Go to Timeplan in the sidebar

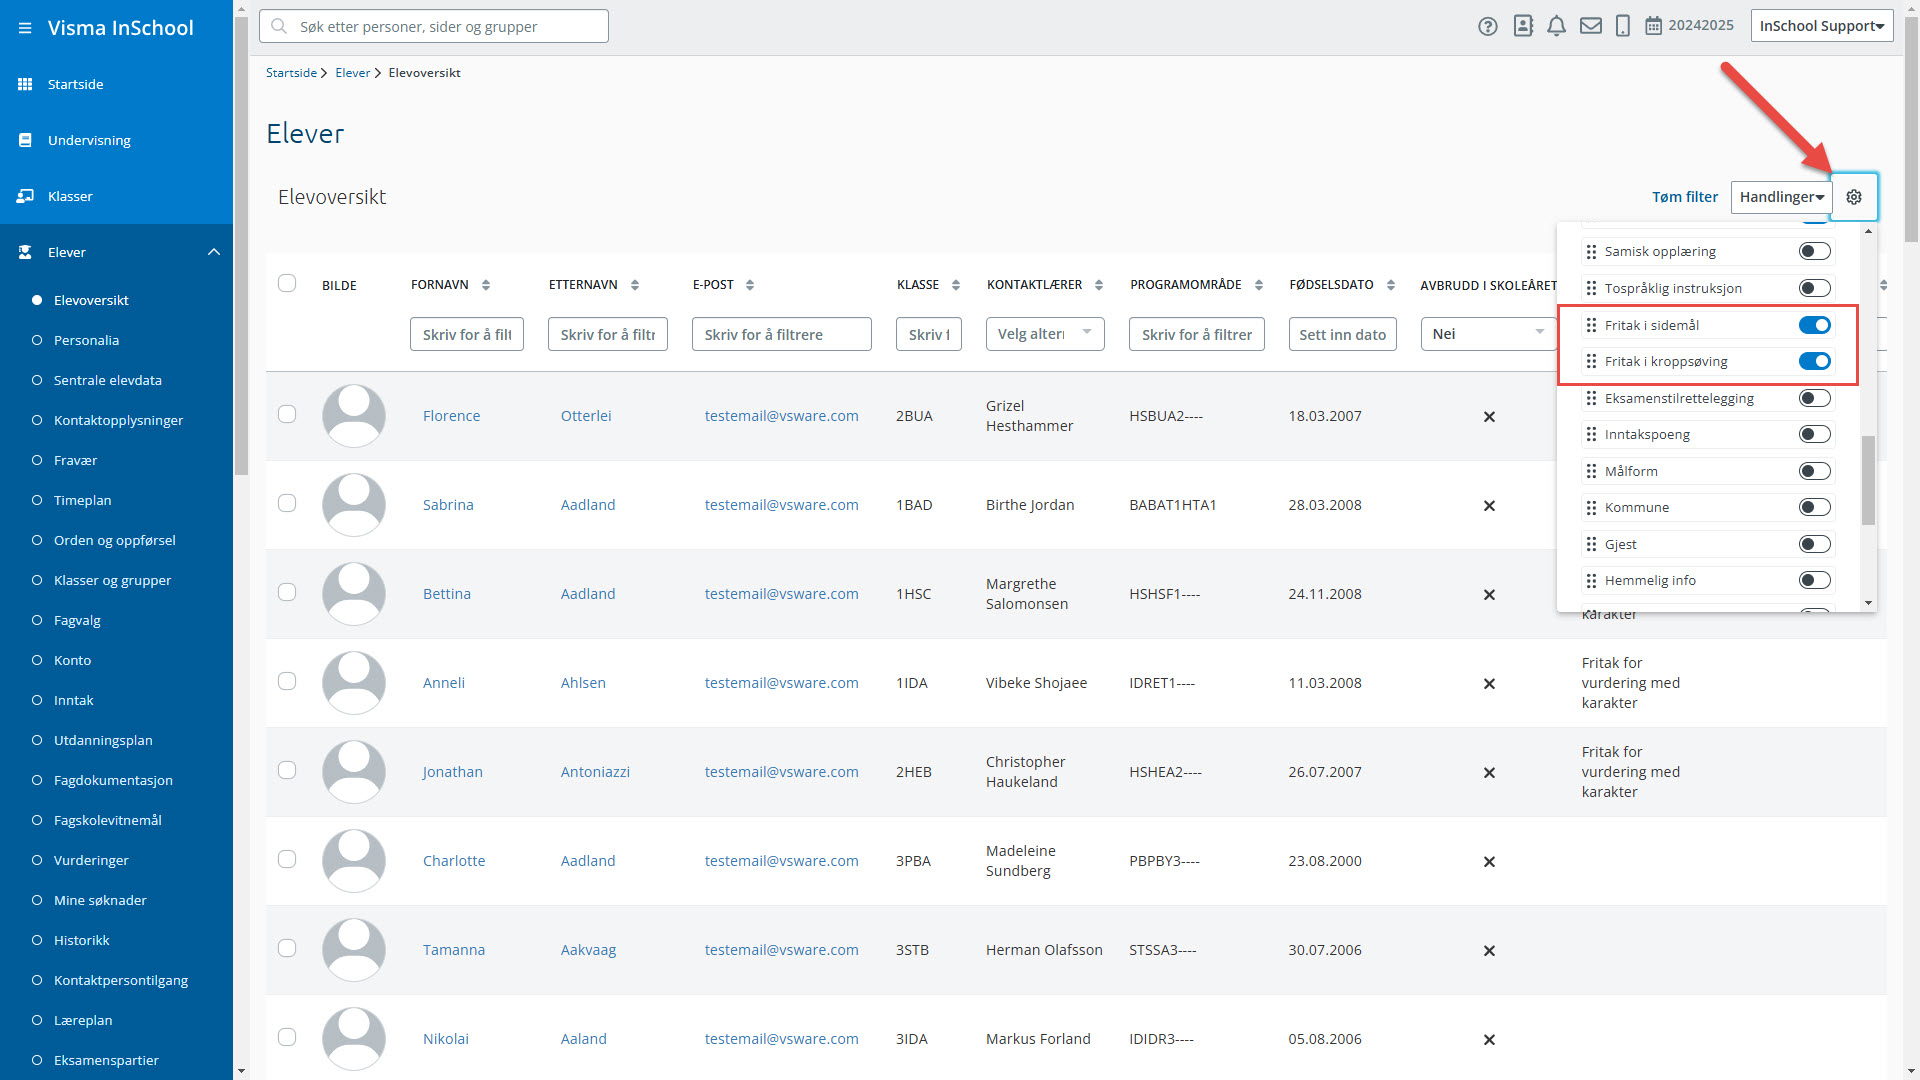click(x=82, y=500)
